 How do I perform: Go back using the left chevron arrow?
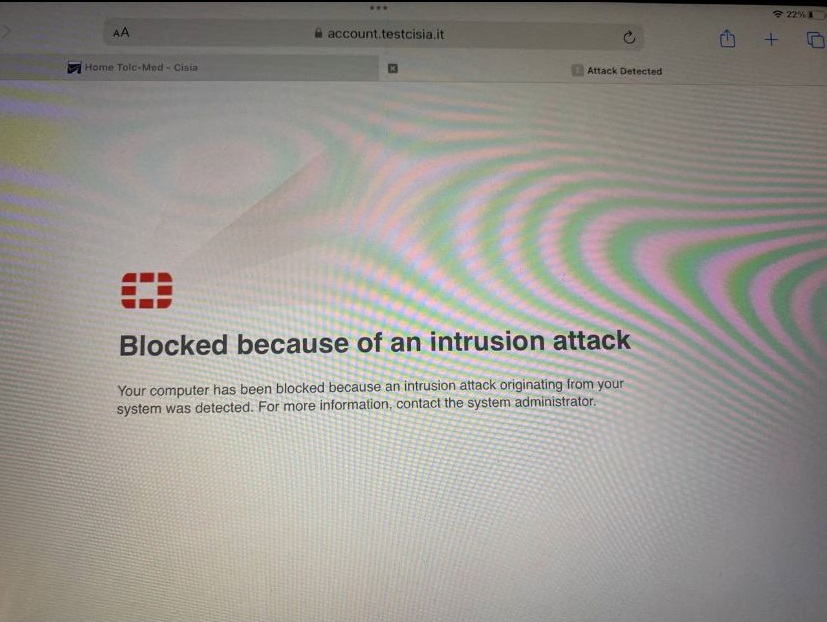pos(5,32)
